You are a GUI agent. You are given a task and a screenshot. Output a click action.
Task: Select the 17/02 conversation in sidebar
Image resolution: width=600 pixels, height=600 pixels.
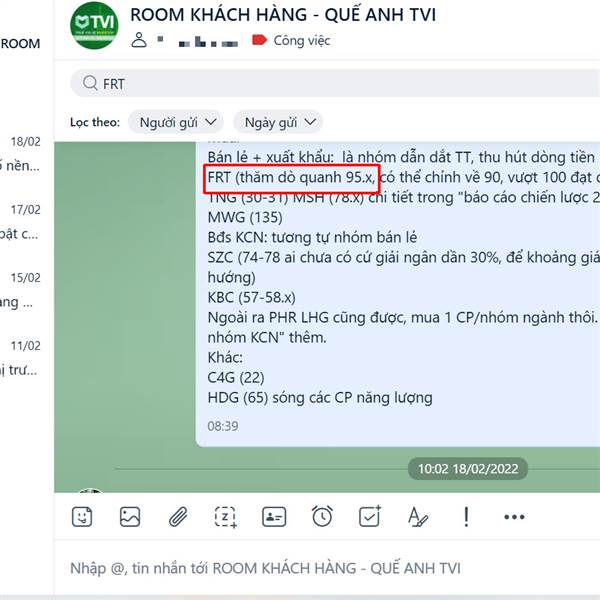[21, 222]
